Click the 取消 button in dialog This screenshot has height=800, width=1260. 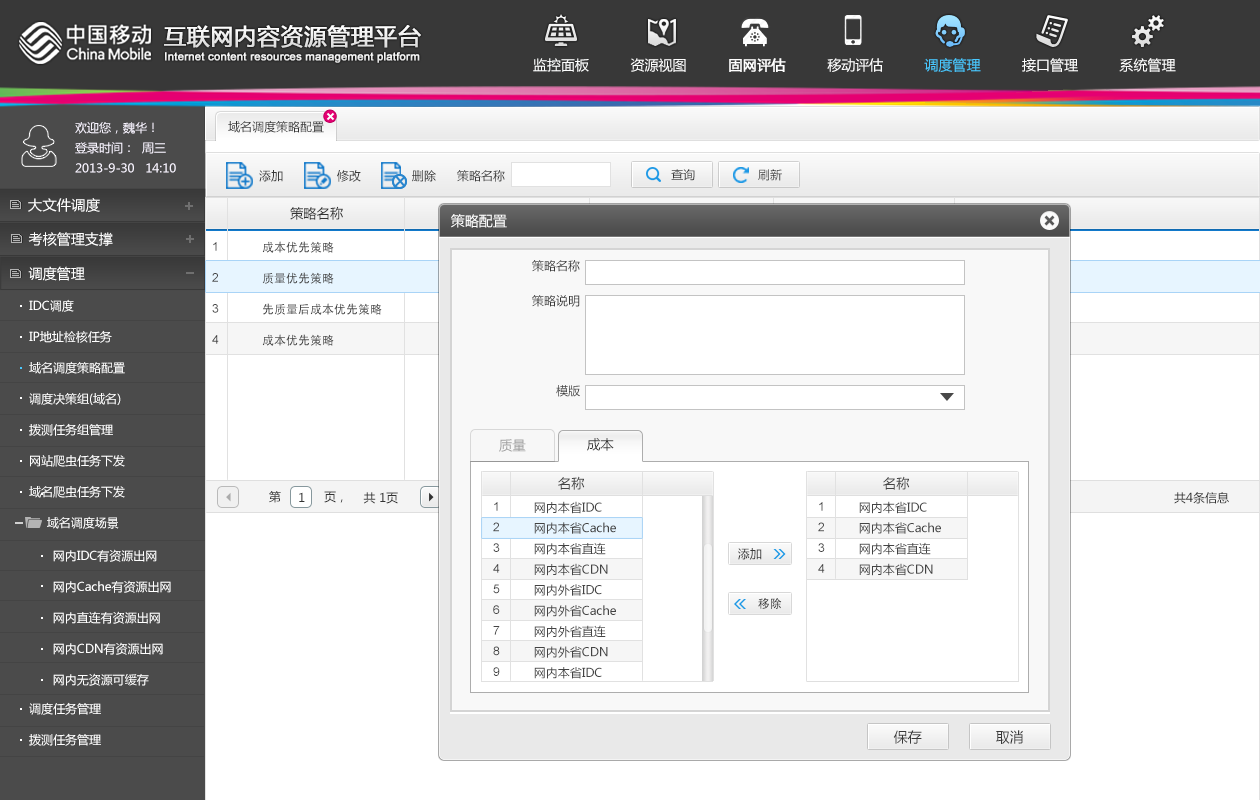click(x=1009, y=737)
